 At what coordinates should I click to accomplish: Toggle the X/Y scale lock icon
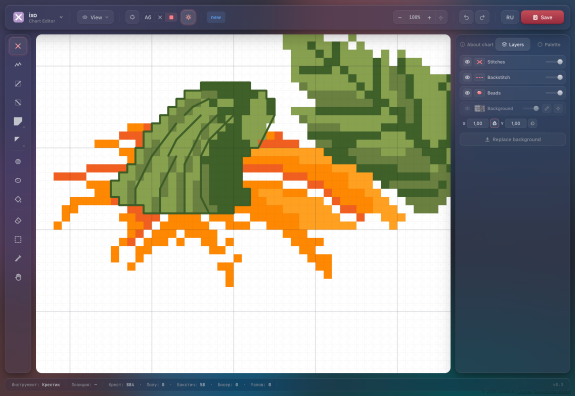pyautogui.click(x=494, y=124)
